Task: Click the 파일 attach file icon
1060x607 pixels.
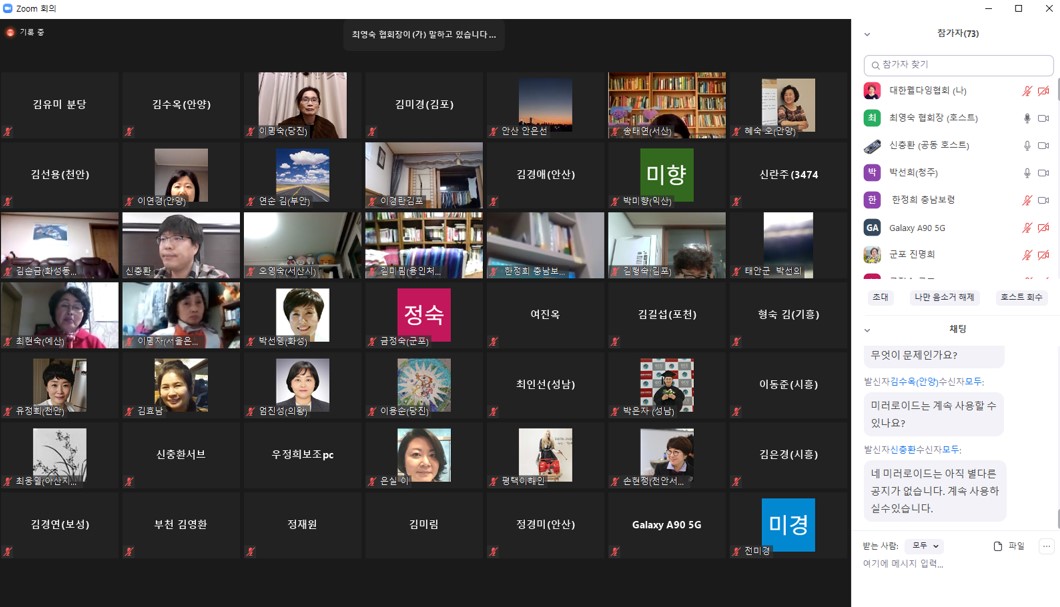Action: [x=998, y=546]
